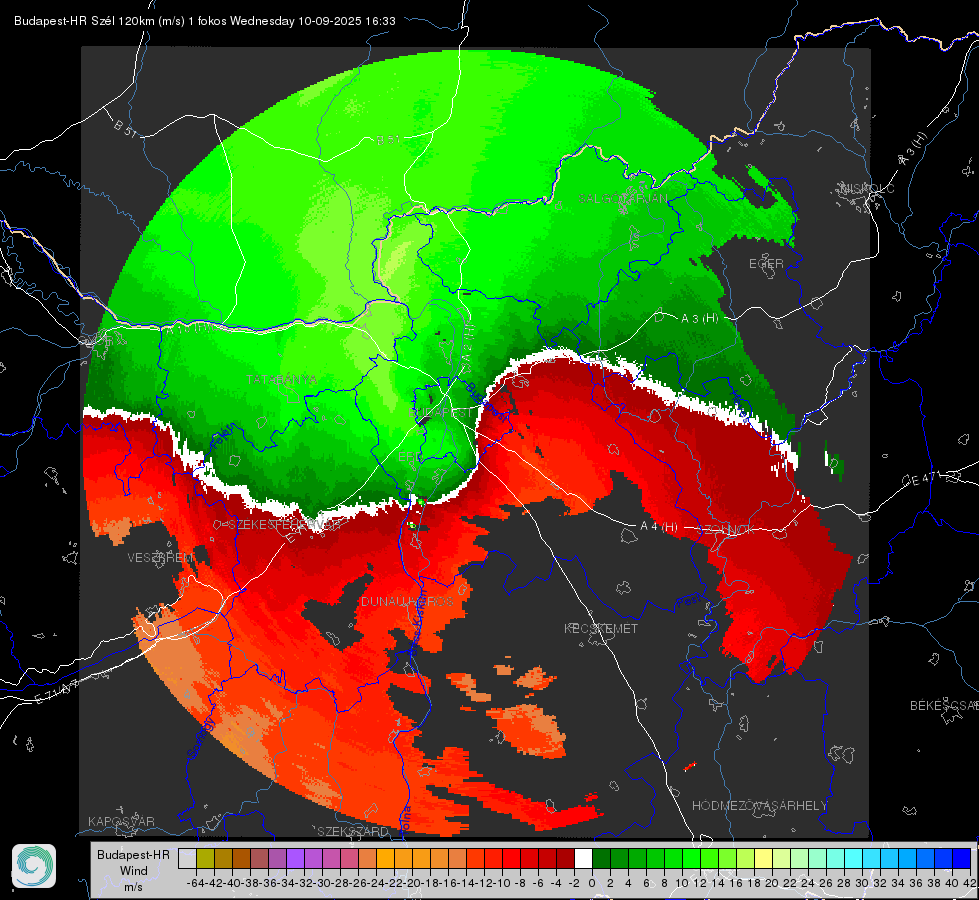Click the KECSKEMÉT city label
Viewport: 979px width, 900px height.
[x=601, y=628]
